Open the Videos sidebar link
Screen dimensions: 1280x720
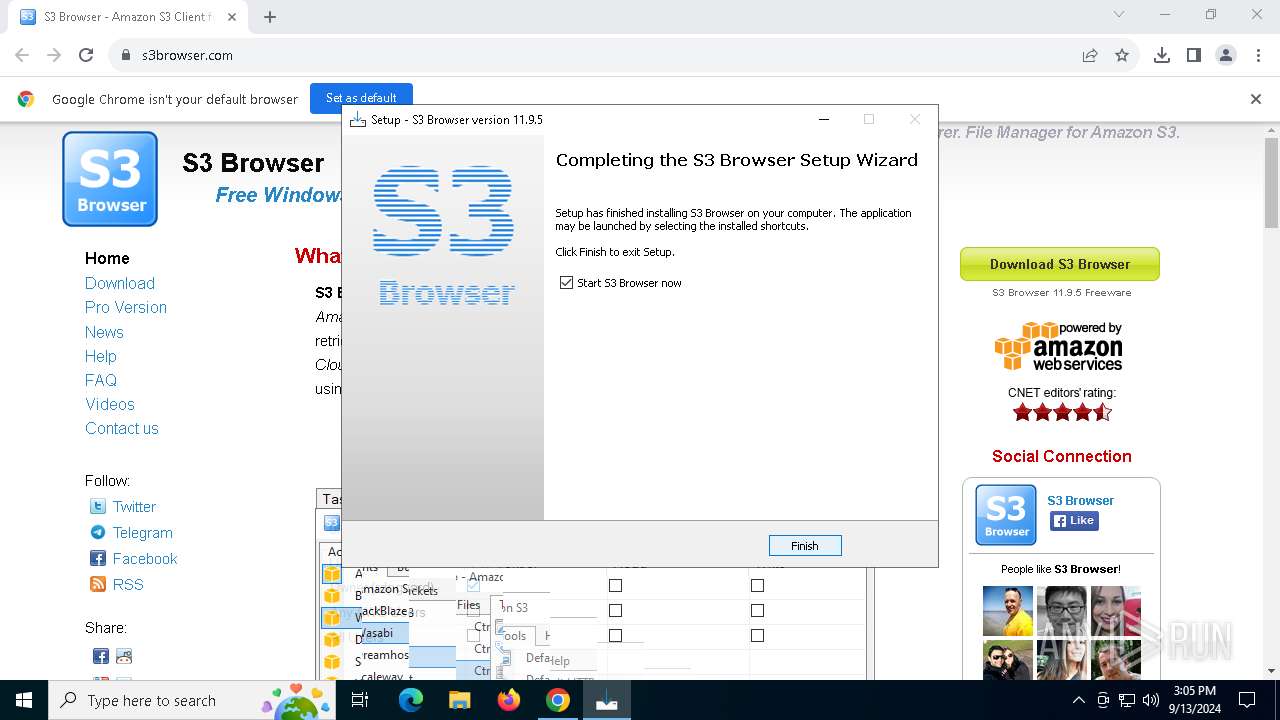click(110, 404)
